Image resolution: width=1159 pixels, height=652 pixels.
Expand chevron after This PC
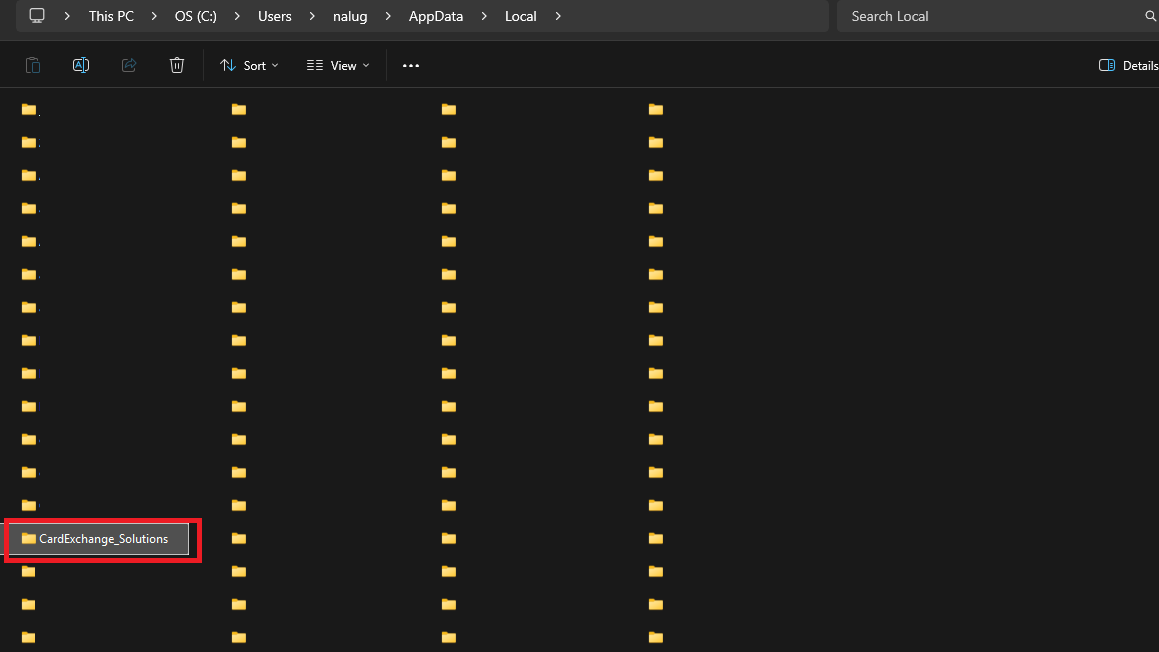[x=154, y=16]
